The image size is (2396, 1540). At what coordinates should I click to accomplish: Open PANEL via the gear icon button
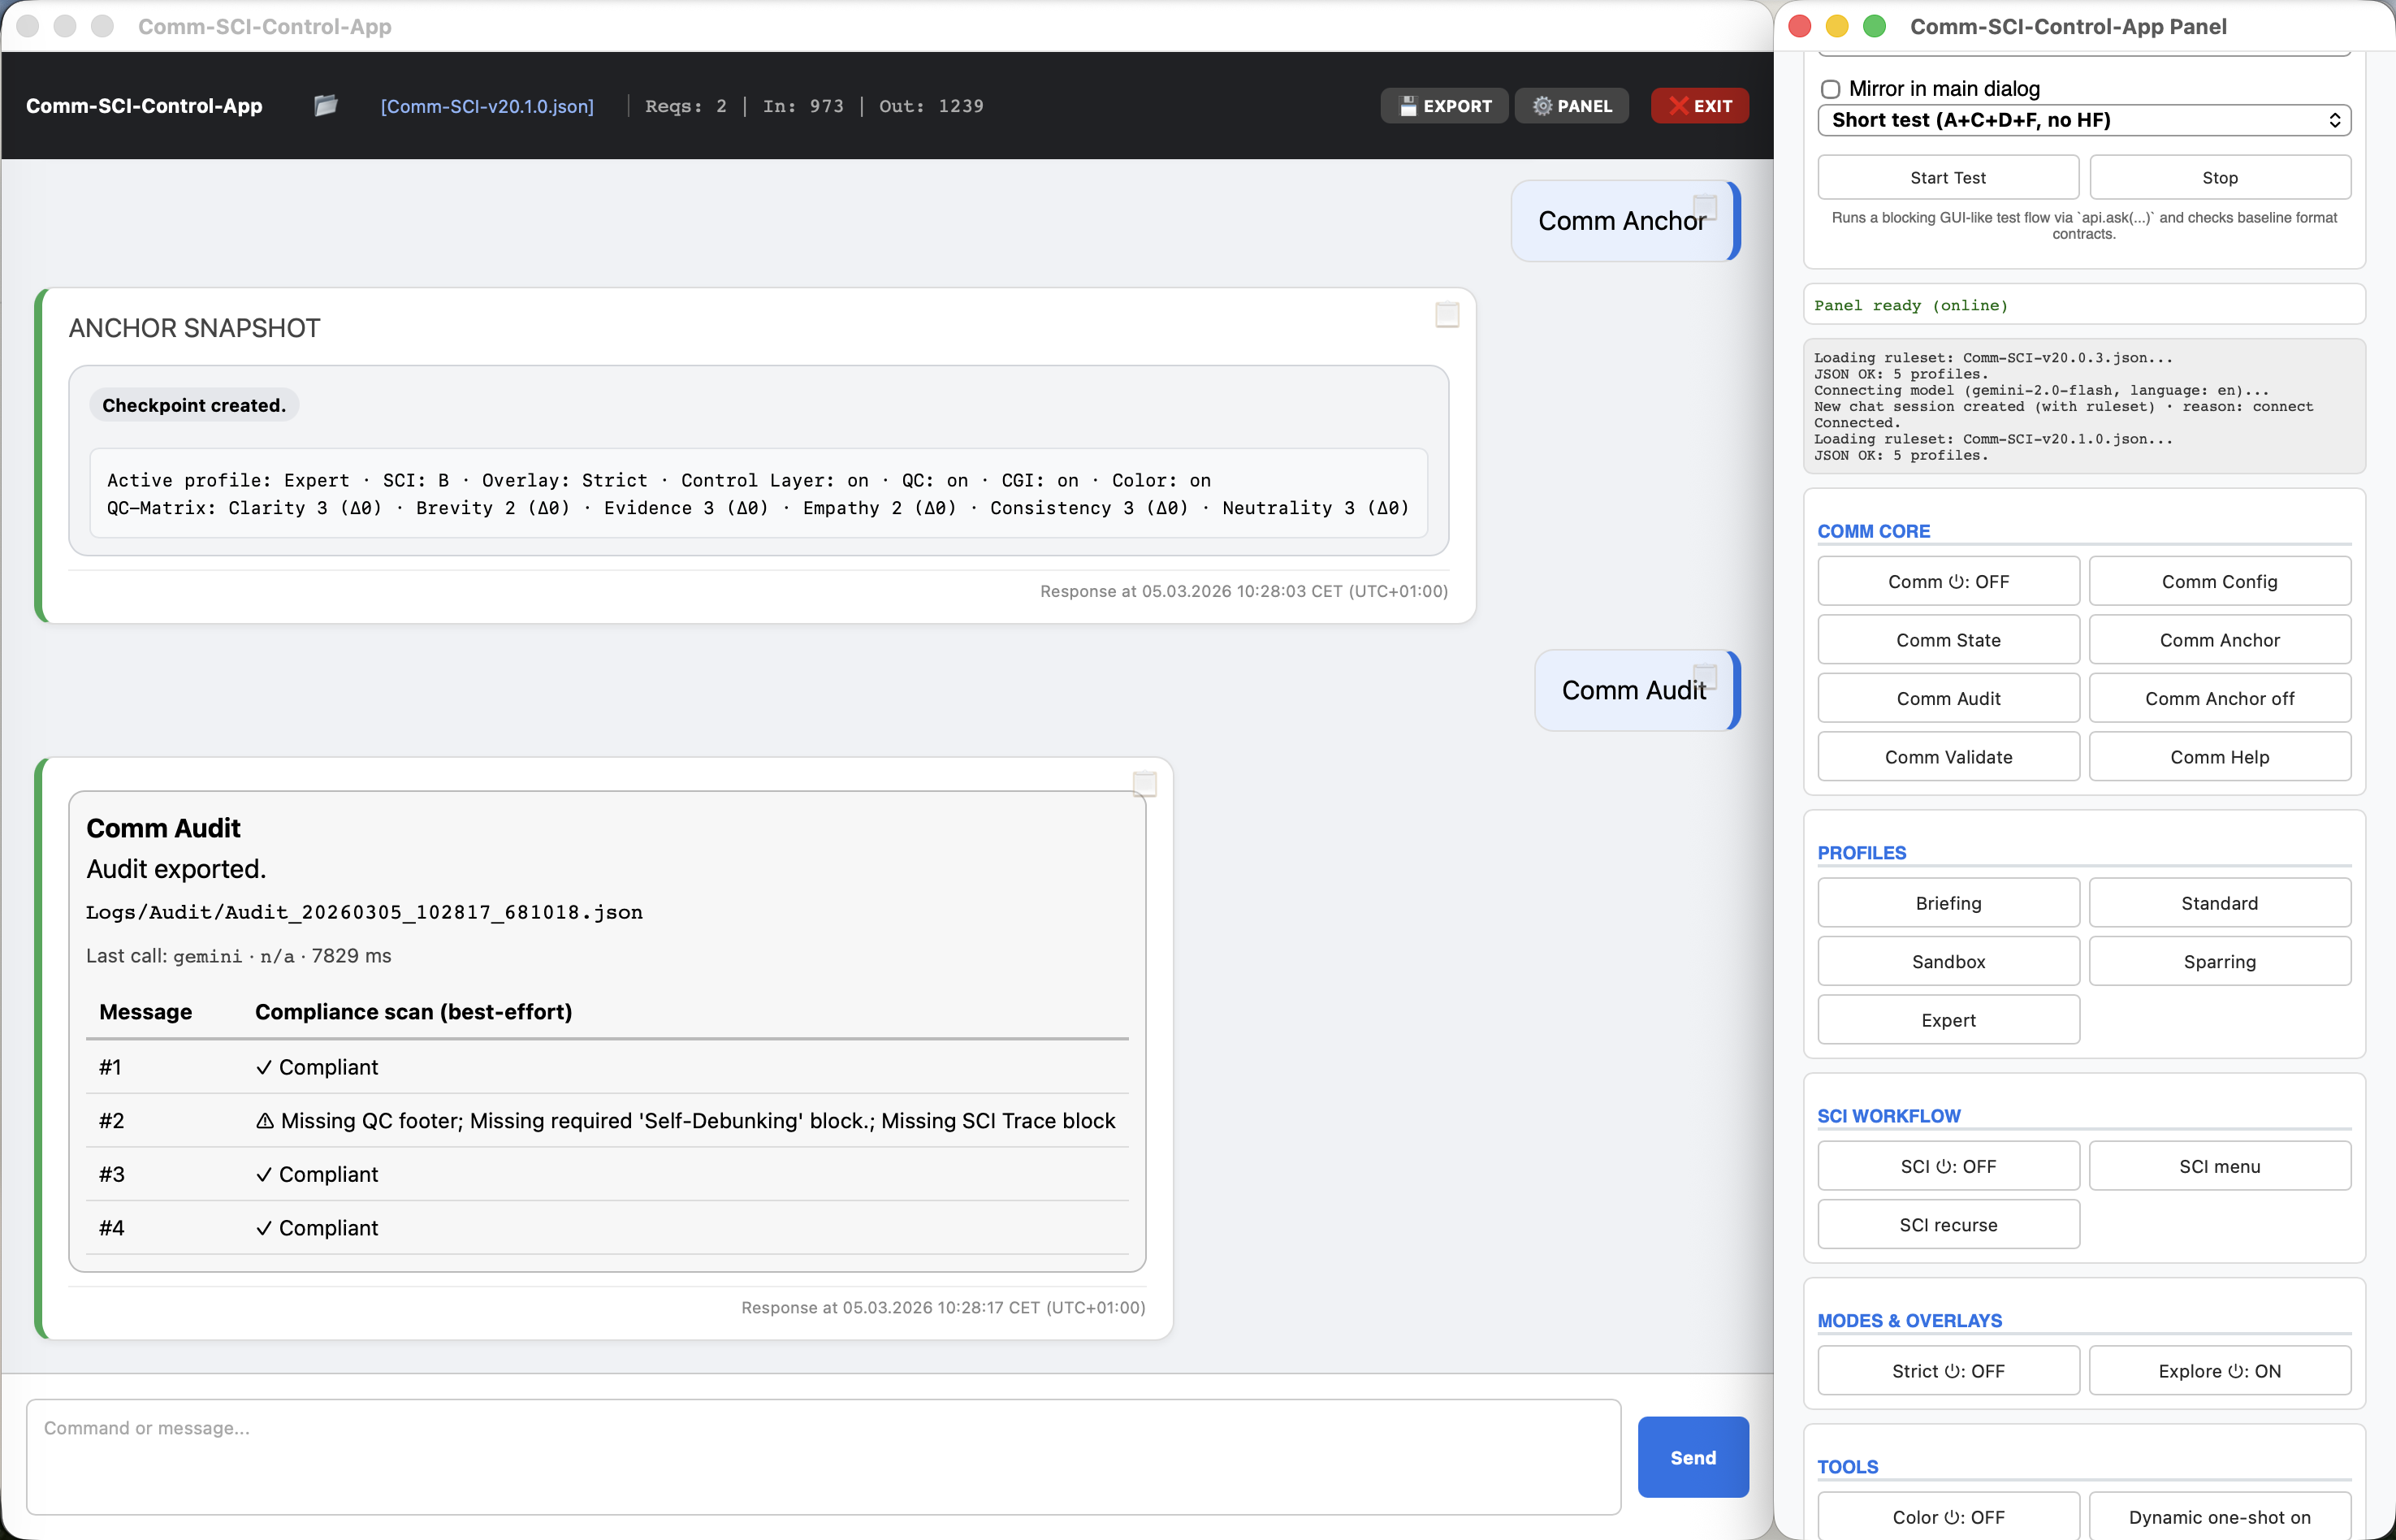tap(1571, 106)
